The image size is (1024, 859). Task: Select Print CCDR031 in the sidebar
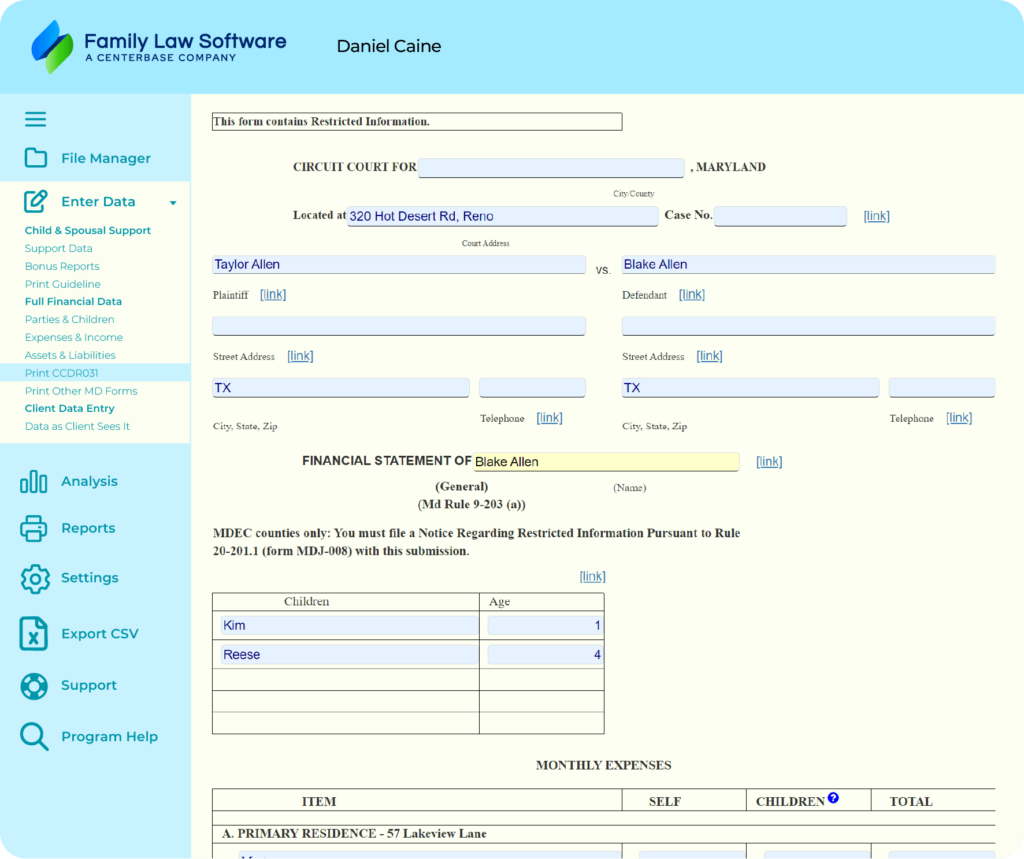[x=61, y=373]
